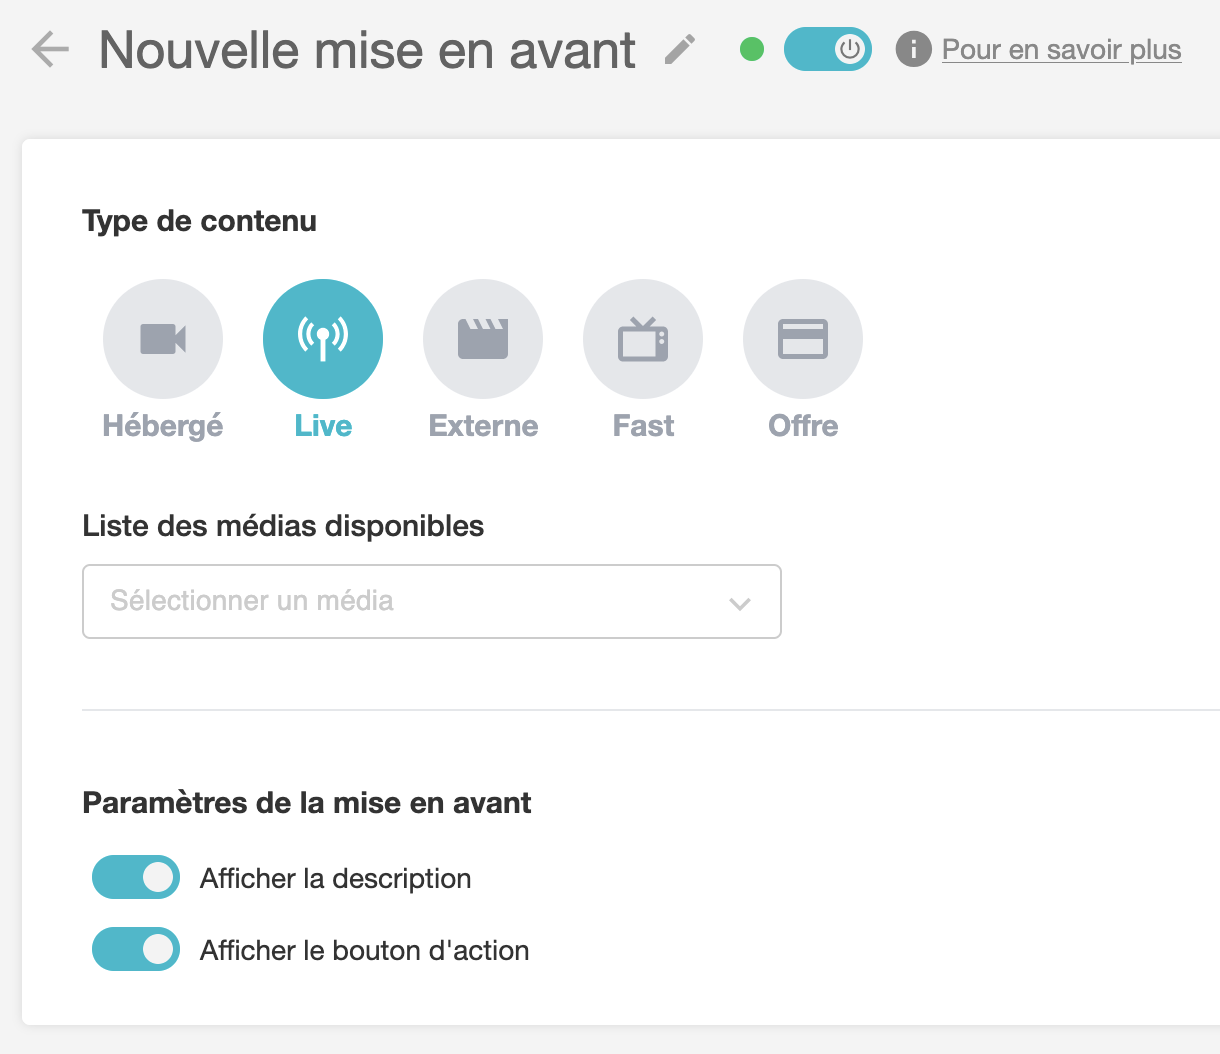Edit the title with the pencil icon
This screenshot has height=1054, width=1220.
[x=680, y=49]
